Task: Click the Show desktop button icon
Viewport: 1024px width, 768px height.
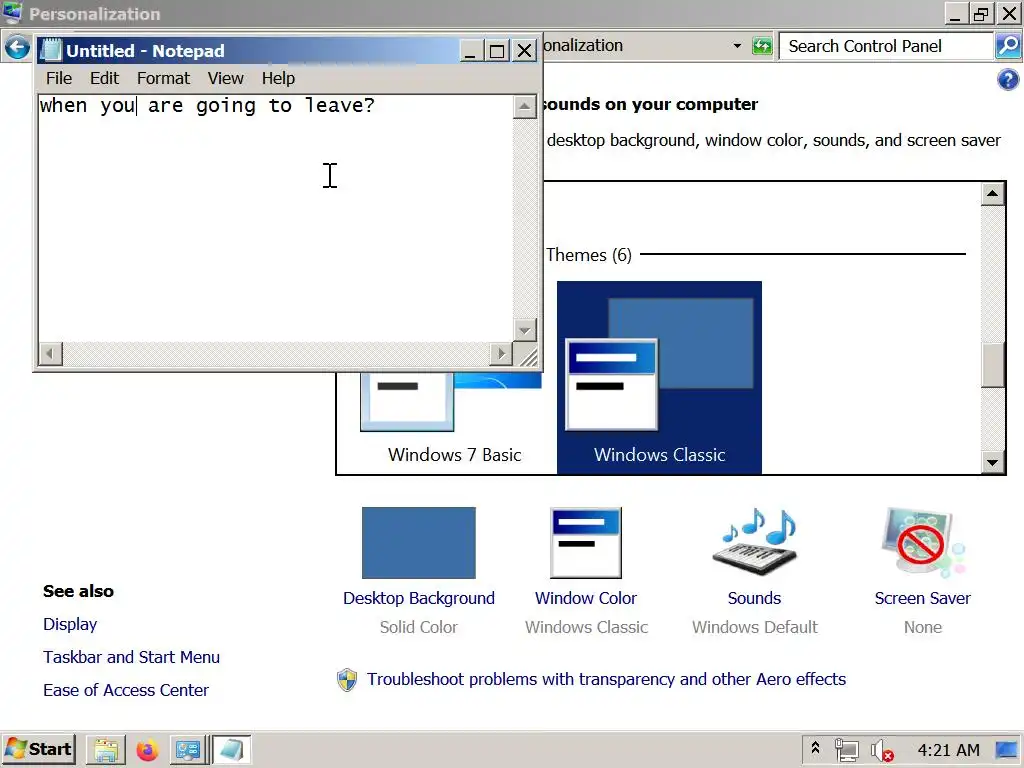Action: click(x=1007, y=750)
